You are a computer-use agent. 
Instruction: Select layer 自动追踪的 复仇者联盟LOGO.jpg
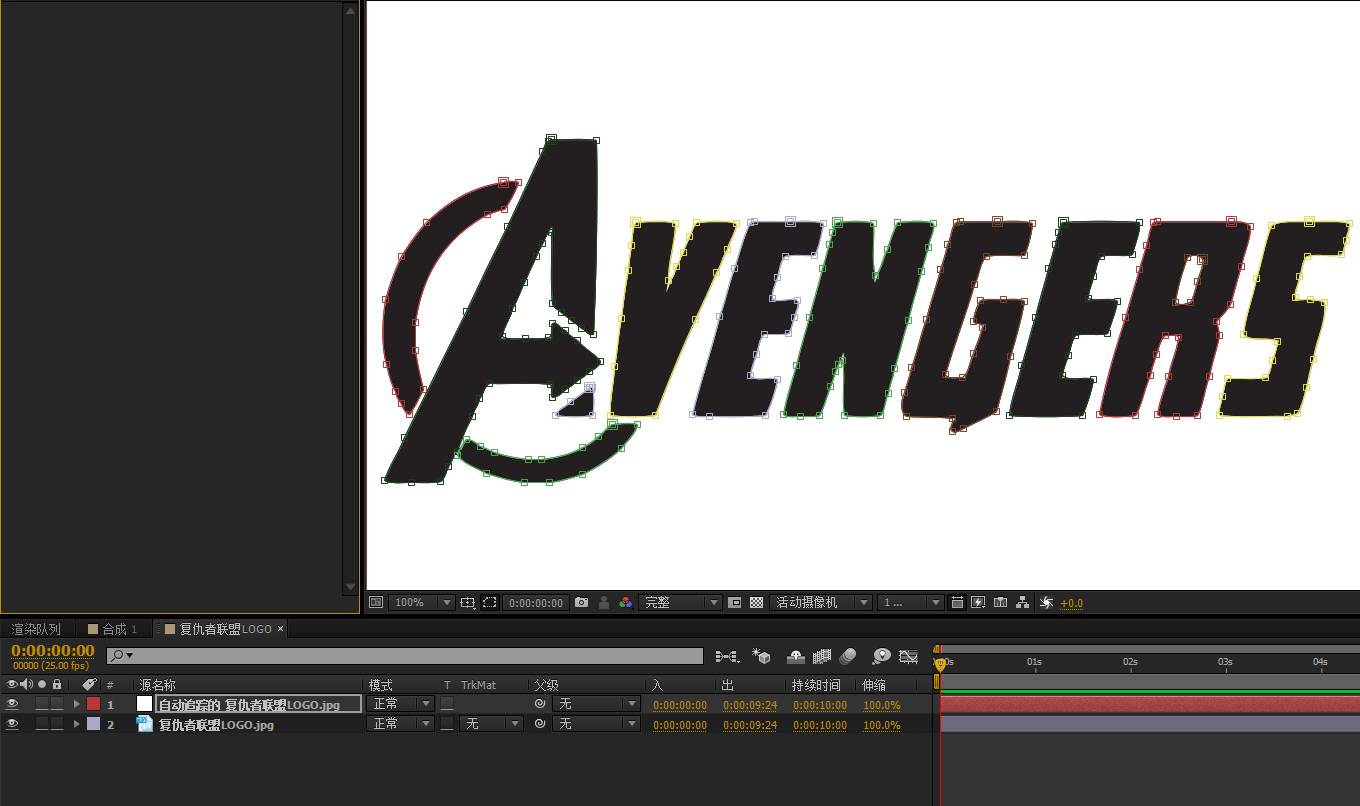click(x=248, y=704)
